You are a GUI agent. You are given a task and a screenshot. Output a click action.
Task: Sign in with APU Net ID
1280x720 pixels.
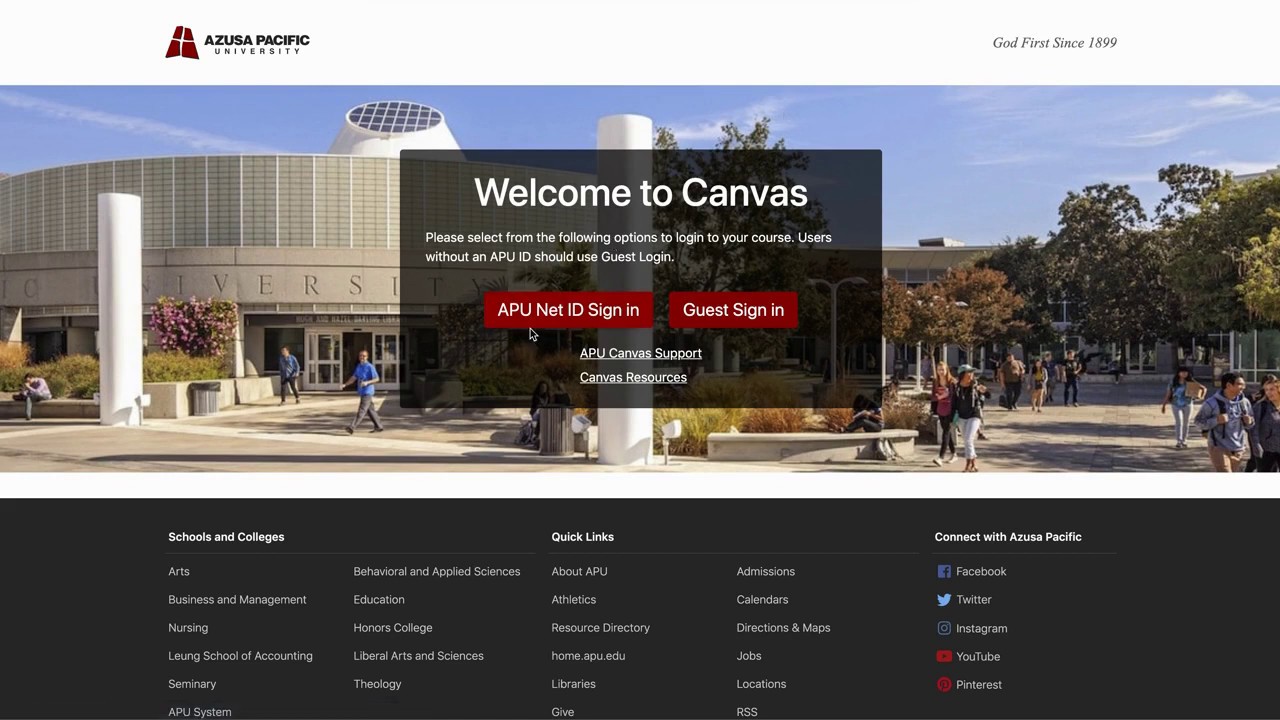568,310
